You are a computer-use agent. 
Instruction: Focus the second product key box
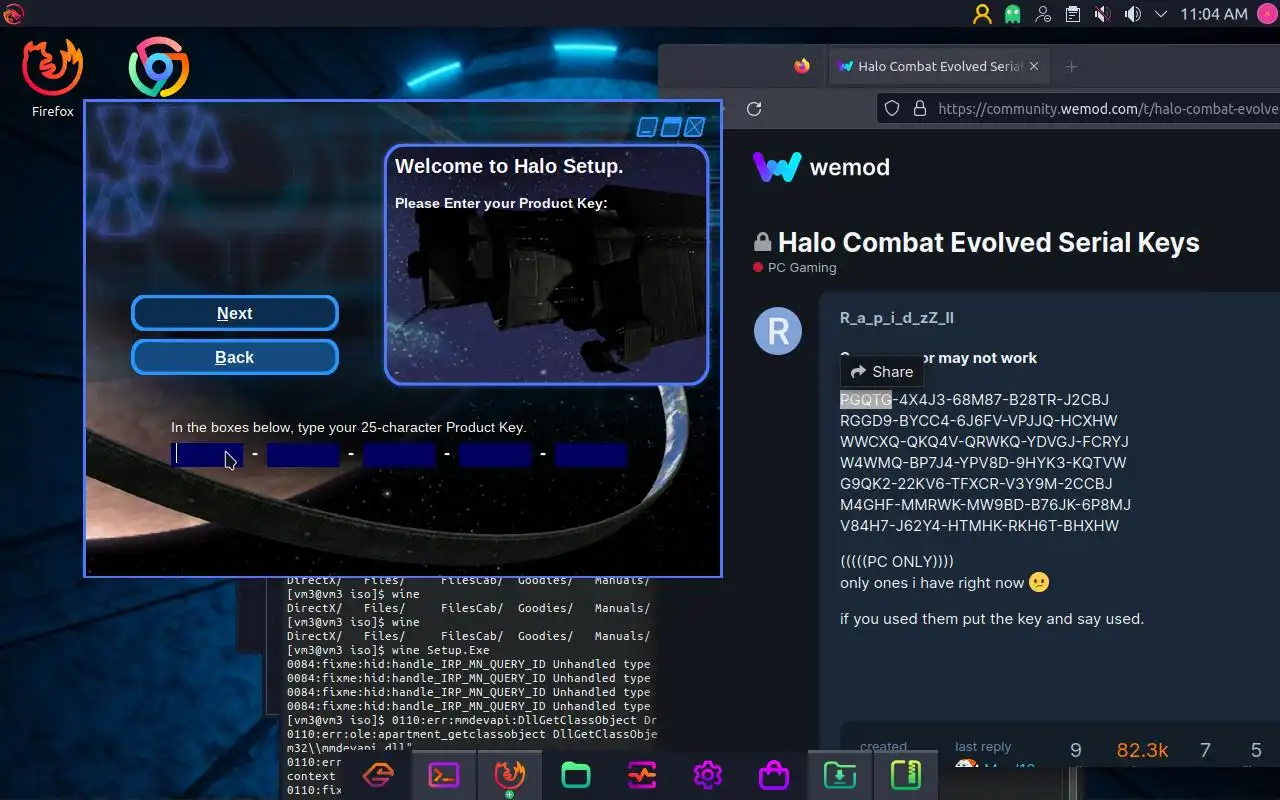click(x=303, y=455)
